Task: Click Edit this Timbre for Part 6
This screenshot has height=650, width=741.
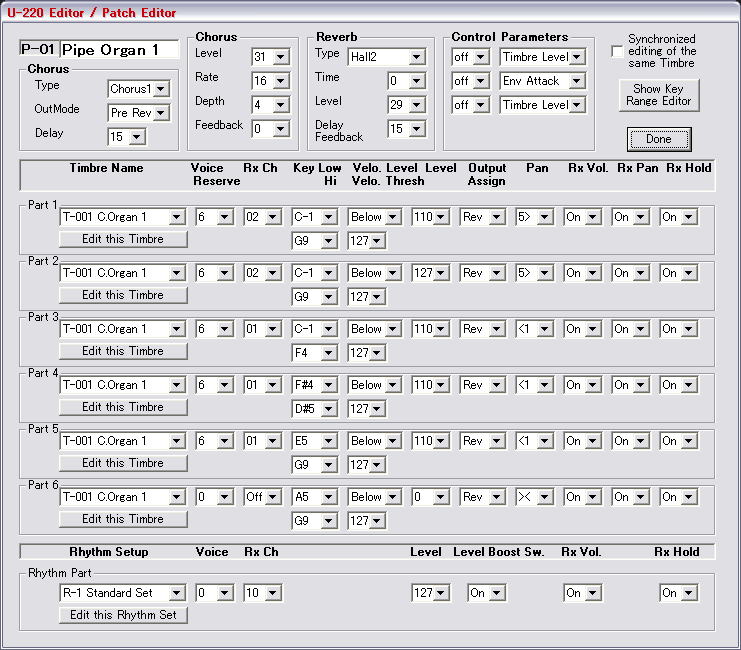Action: click(x=123, y=519)
